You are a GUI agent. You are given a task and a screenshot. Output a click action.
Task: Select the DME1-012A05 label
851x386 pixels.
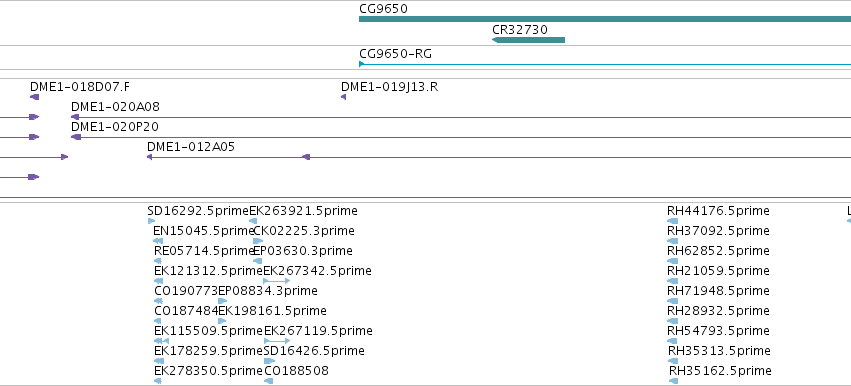coord(190,147)
